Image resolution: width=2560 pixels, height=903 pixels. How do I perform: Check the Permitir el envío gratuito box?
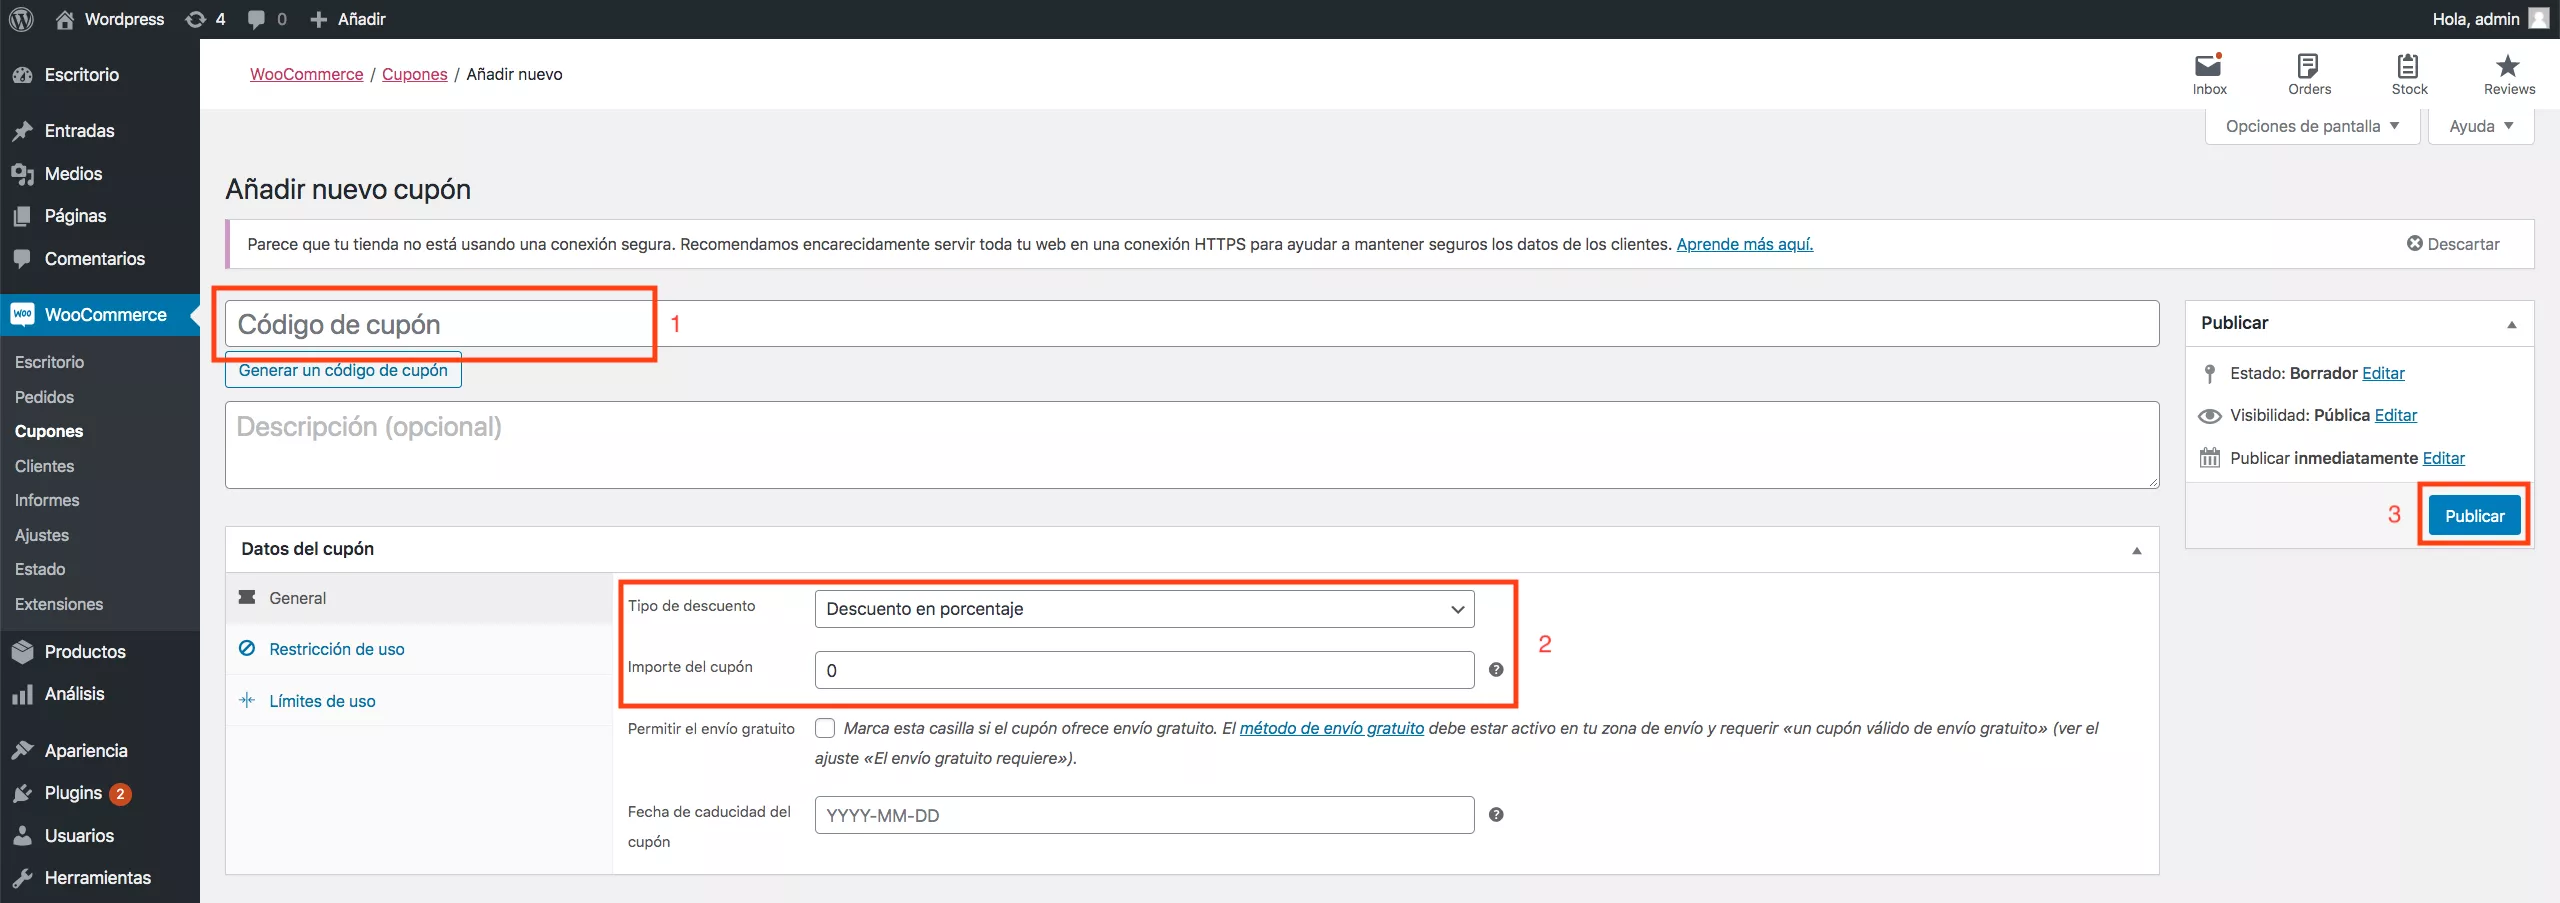click(825, 728)
